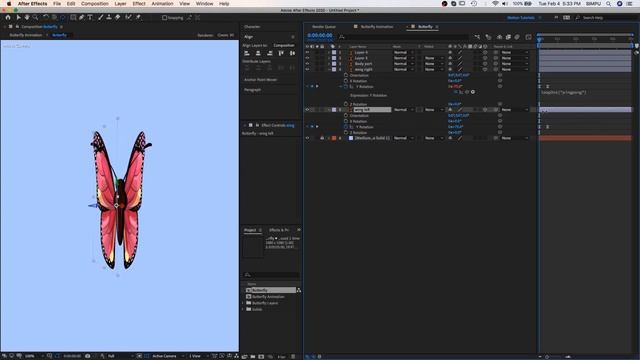Click the red solid layer label color swatch
640x360 pixels.
click(334, 138)
